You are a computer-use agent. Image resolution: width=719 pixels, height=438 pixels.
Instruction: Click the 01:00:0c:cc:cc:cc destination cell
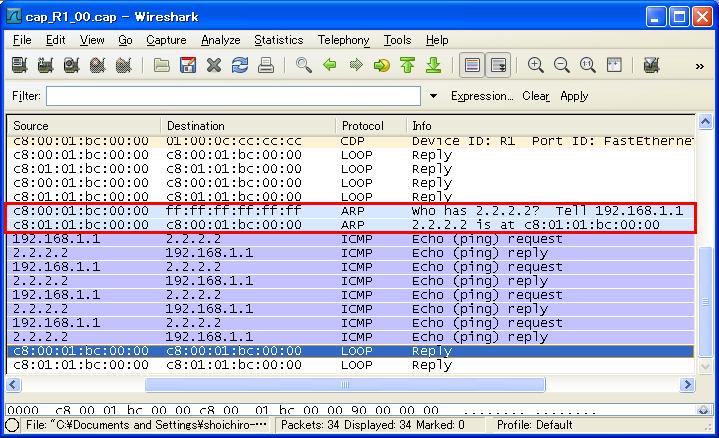tap(234, 141)
